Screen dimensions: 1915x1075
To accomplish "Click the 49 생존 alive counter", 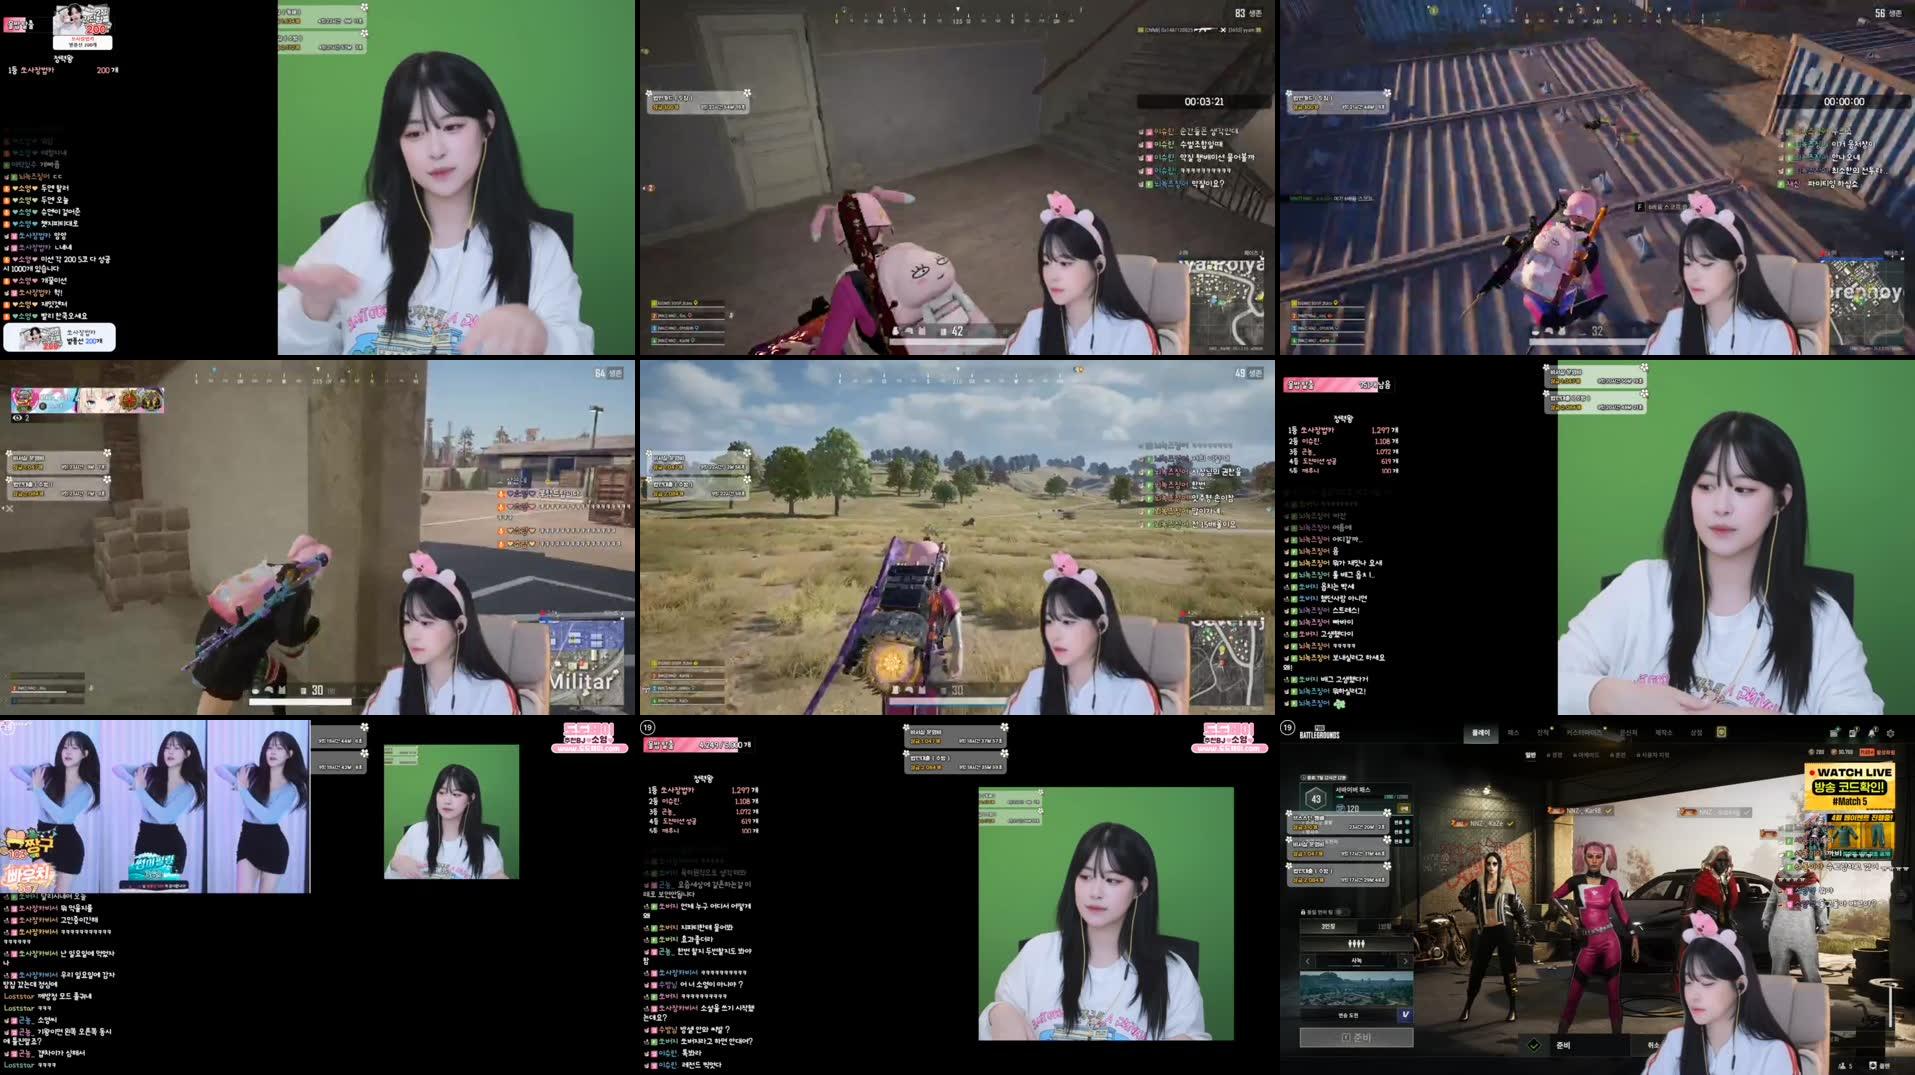I will 1248,373.
